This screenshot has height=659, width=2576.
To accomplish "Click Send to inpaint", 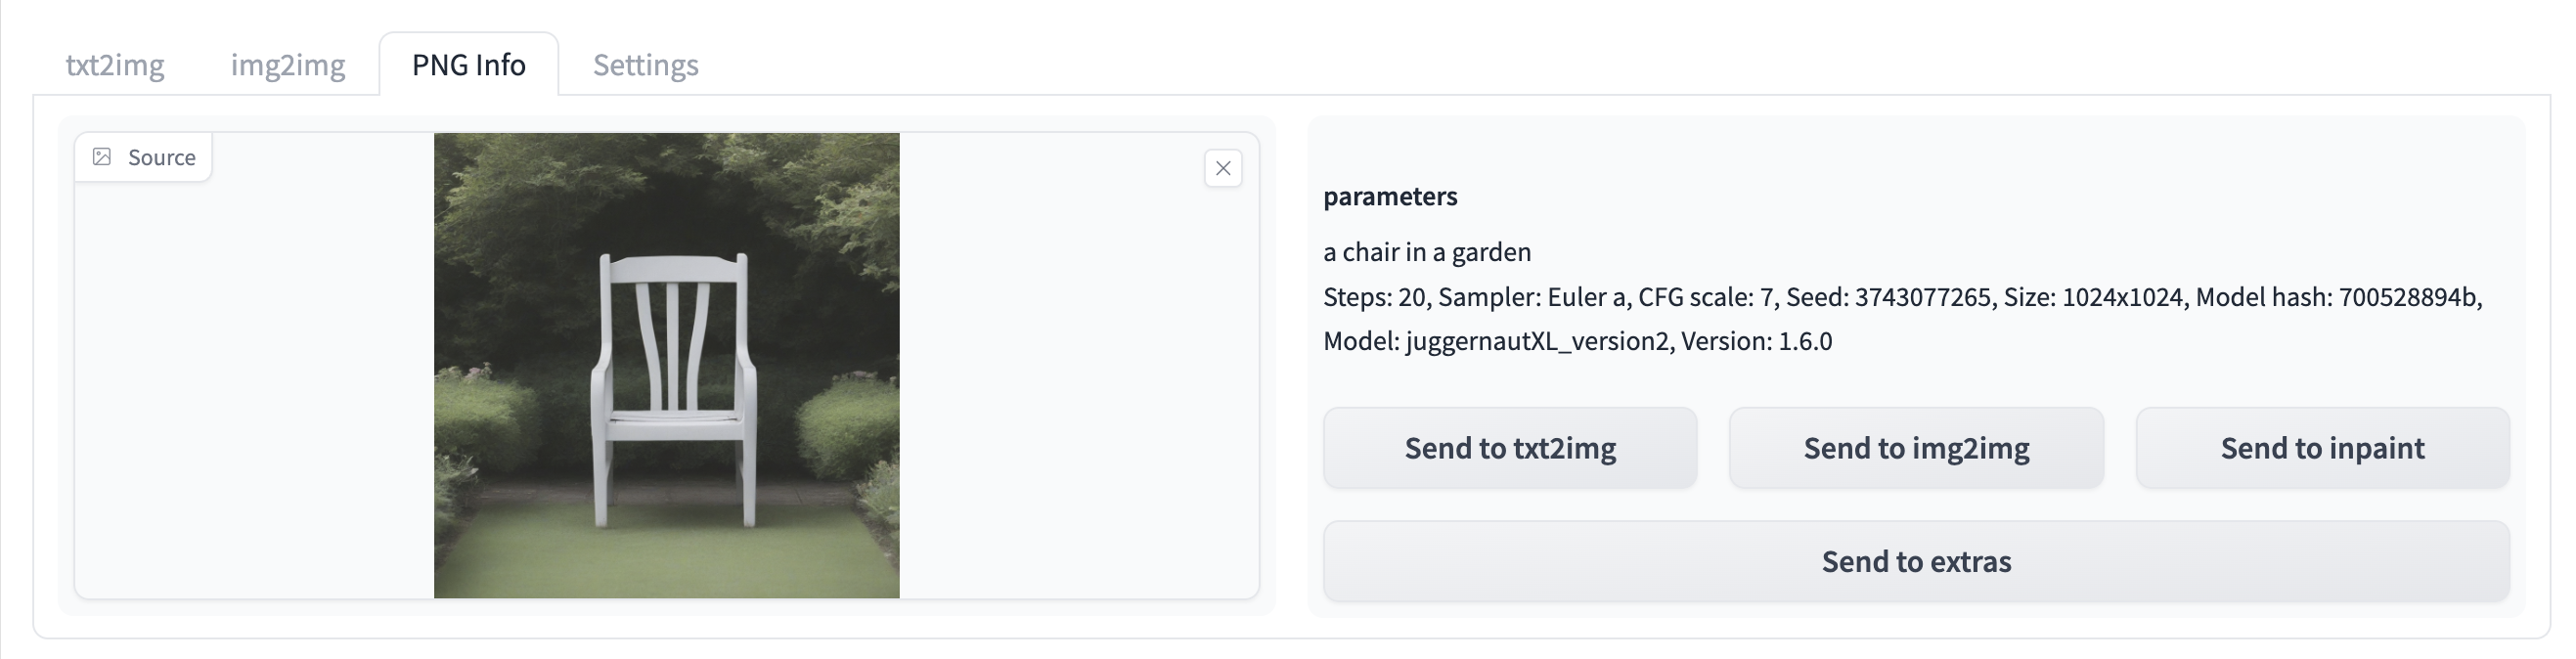I will [x=2321, y=448].
